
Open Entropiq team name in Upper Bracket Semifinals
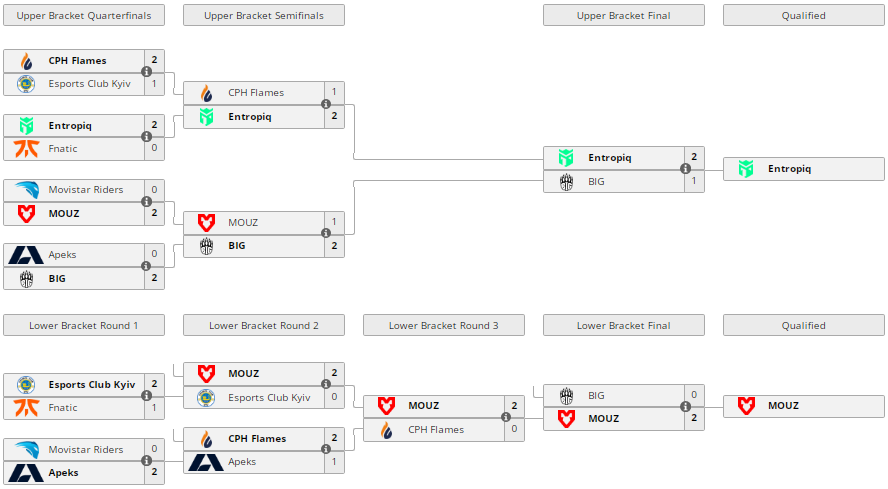click(250, 117)
